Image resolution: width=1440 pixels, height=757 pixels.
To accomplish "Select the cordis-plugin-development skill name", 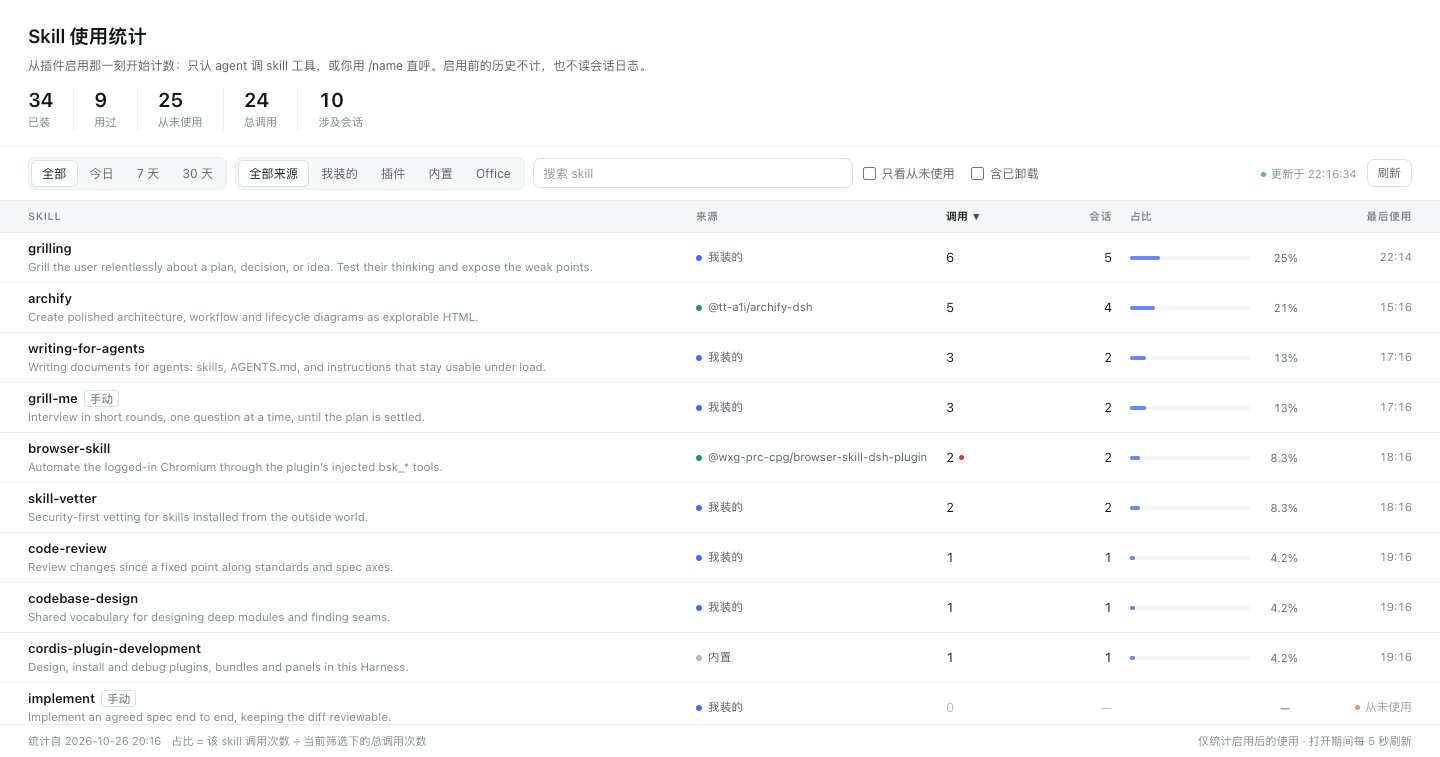I will [x=114, y=648].
